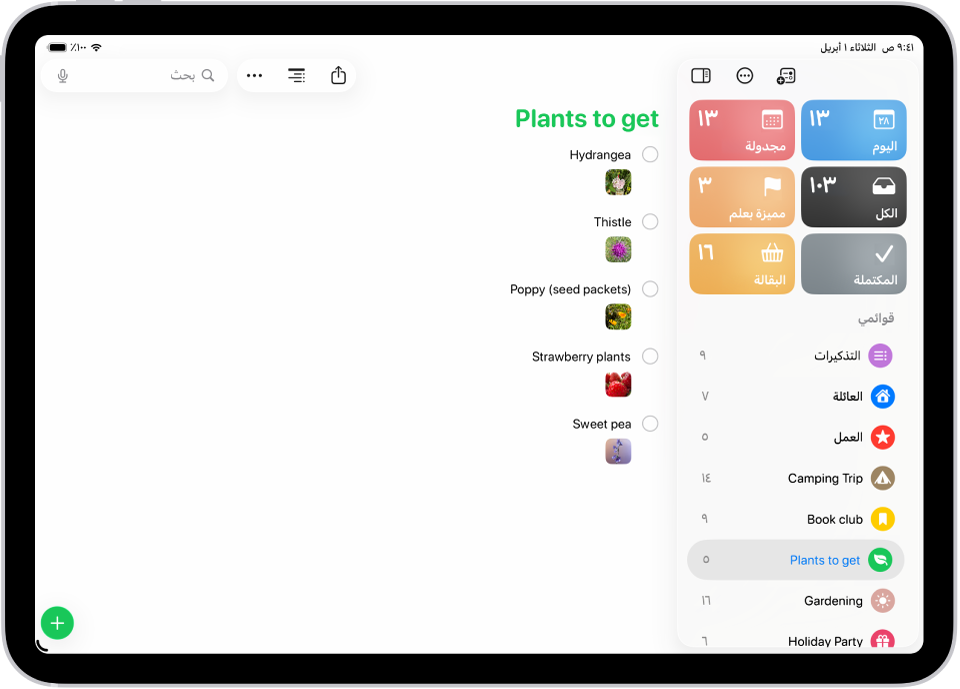Open the اليوم (Today) smart list card
The image size is (960, 689).
[853, 130]
